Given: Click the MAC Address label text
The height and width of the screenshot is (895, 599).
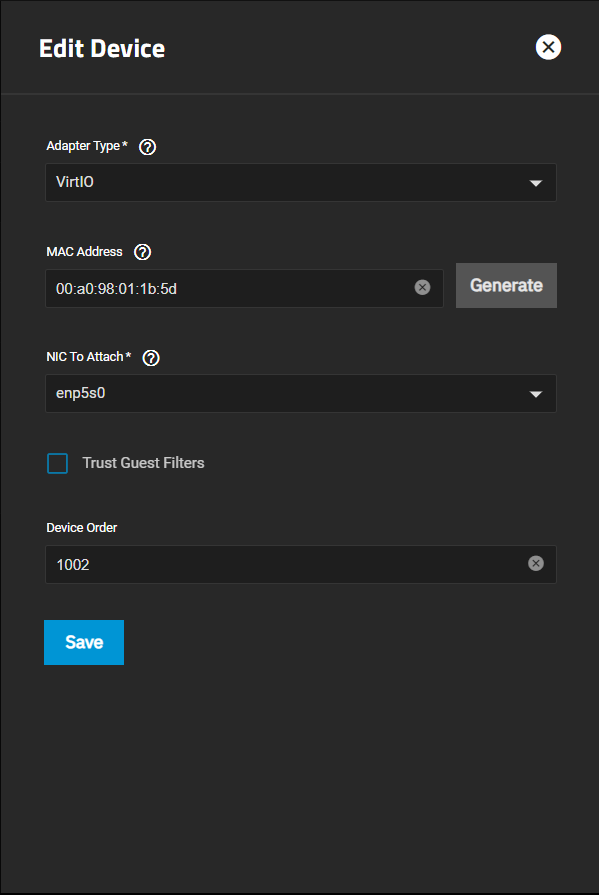Looking at the screenshot, I should [x=85, y=252].
